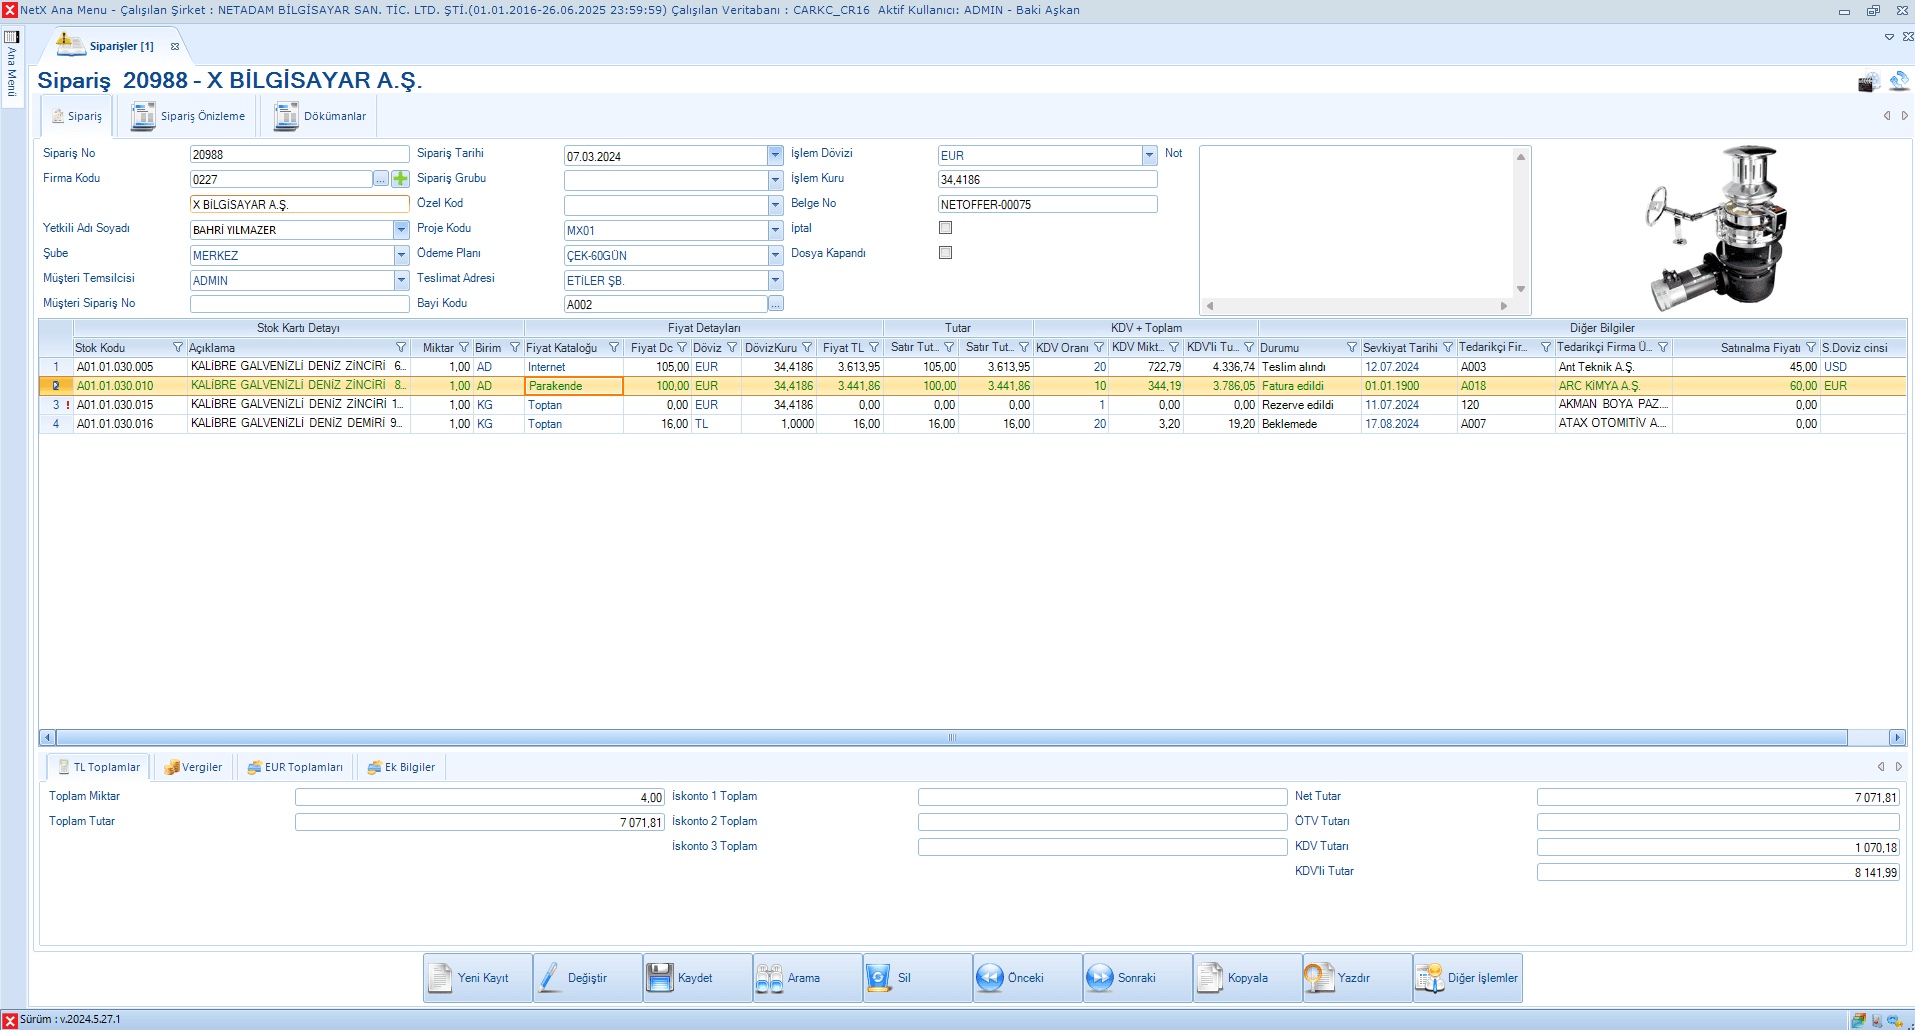
Task: Open the İşlem Dövizi currency dropdown
Action: point(1149,155)
